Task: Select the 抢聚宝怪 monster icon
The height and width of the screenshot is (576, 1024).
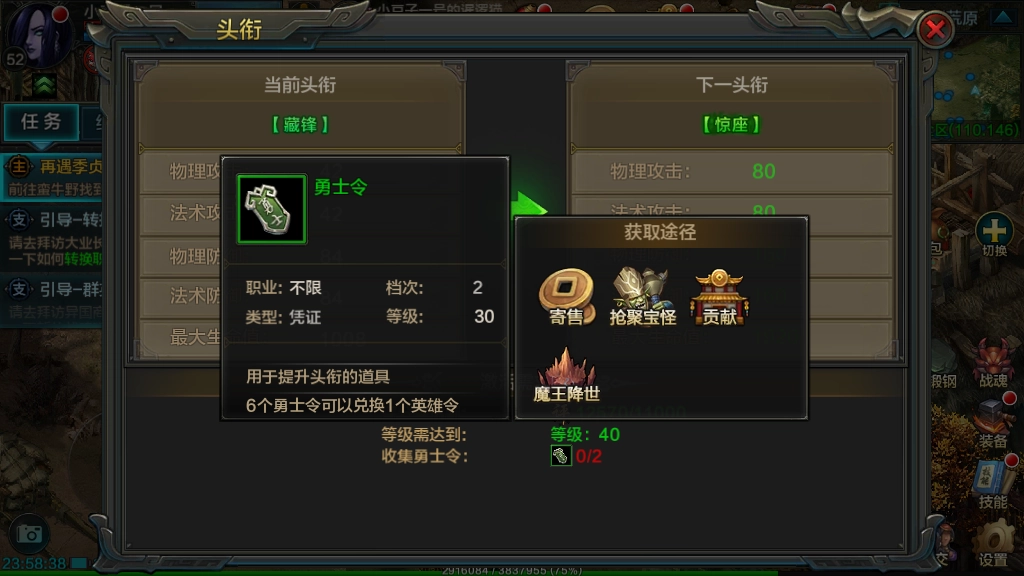Action: 643,295
